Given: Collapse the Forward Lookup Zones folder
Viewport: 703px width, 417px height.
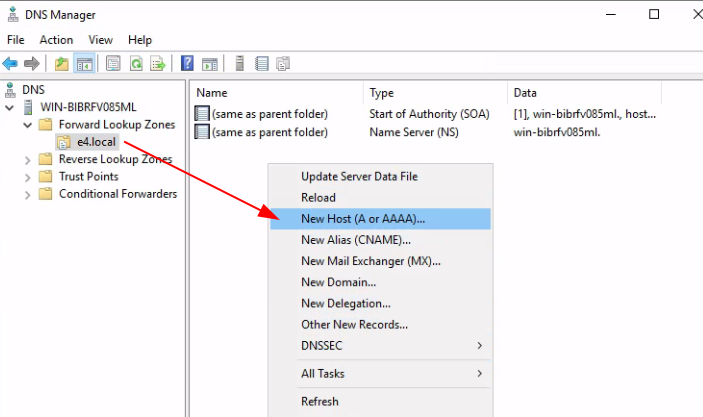Looking at the screenshot, I should tap(28, 125).
